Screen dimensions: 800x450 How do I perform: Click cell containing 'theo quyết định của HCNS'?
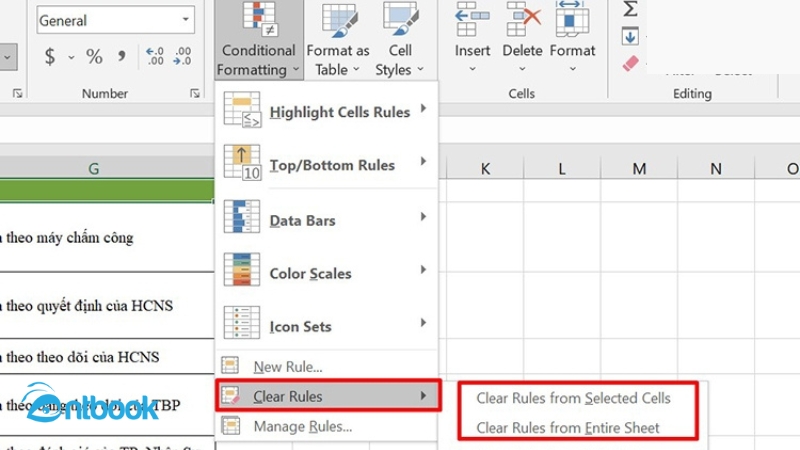point(107,305)
